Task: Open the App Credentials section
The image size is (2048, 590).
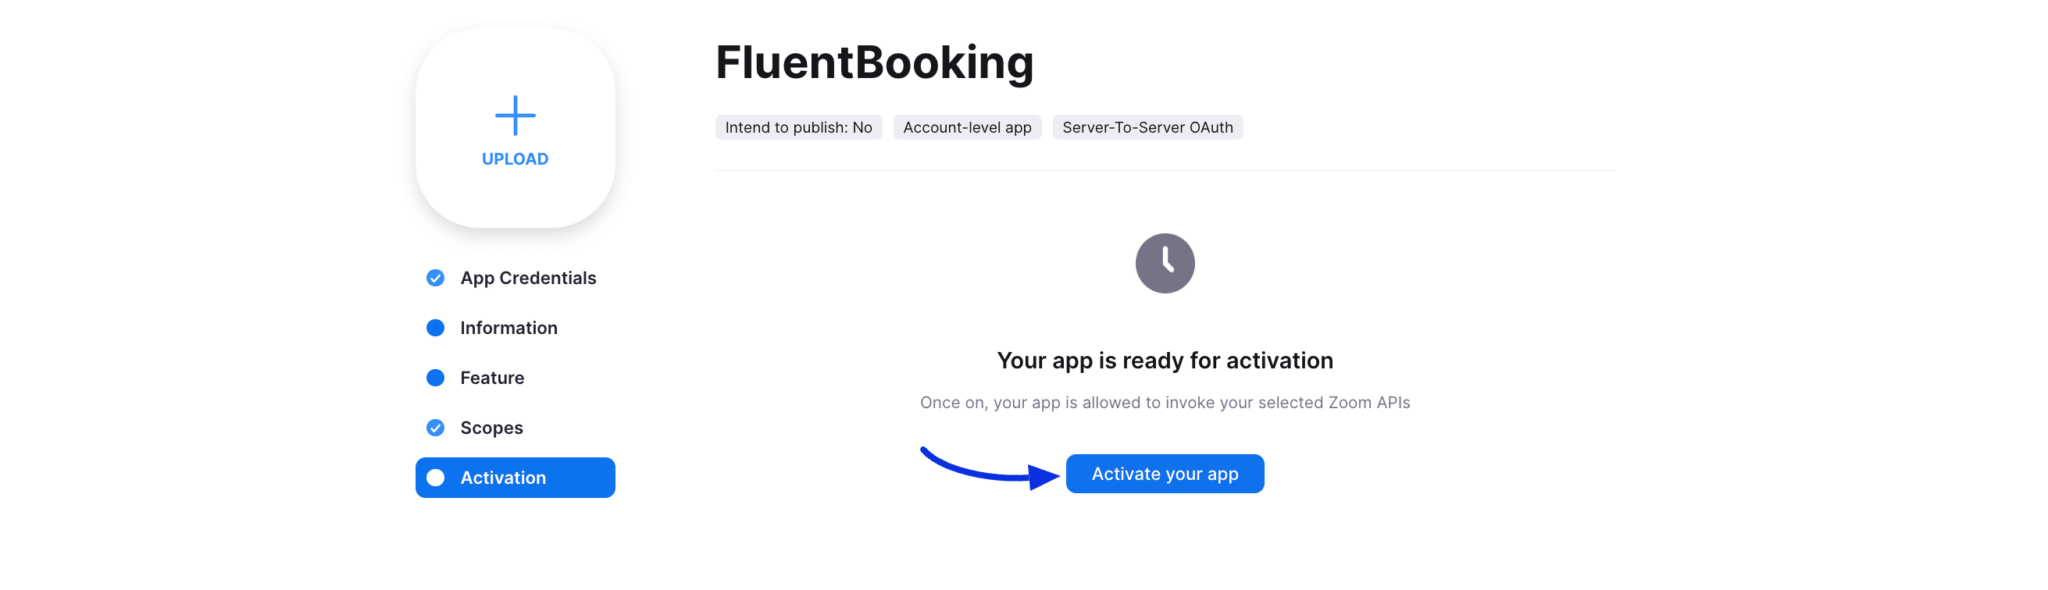Action: pyautogui.click(x=528, y=278)
